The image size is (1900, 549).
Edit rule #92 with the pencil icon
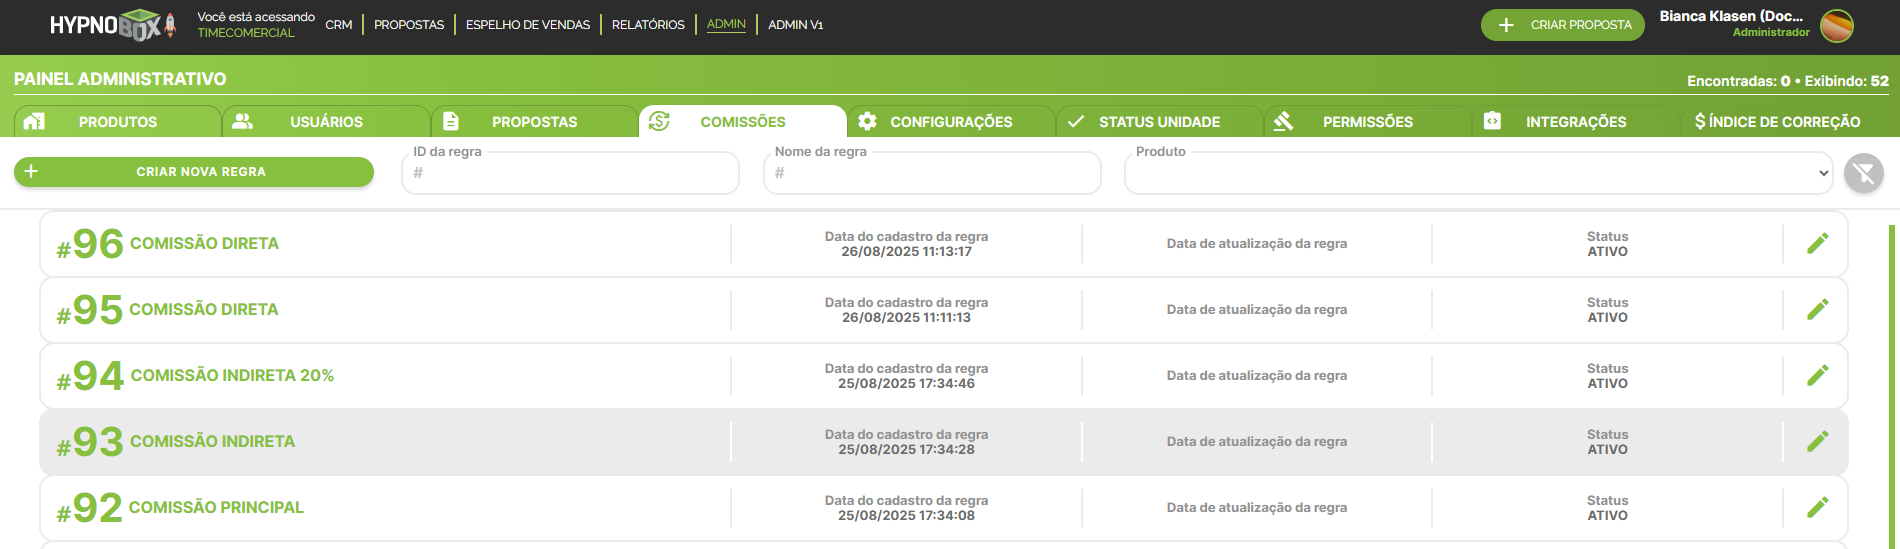(x=1818, y=507)
